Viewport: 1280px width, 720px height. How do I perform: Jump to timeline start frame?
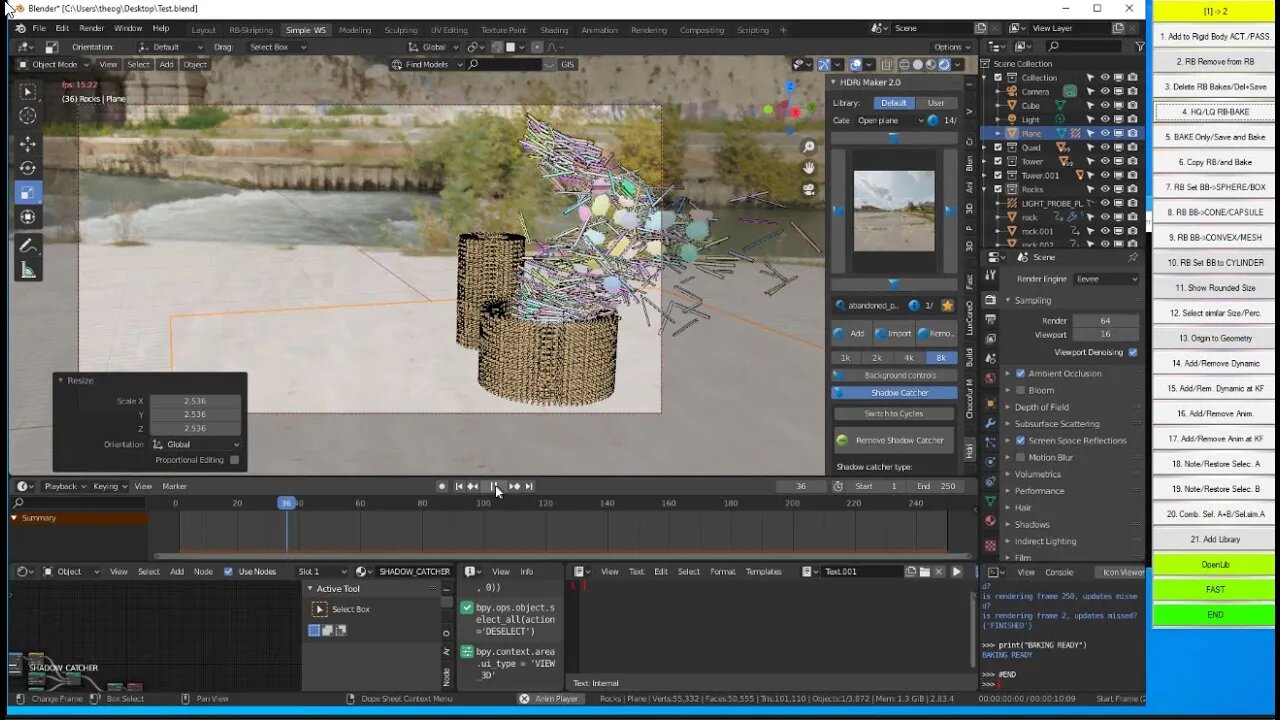tap(458, 486)
